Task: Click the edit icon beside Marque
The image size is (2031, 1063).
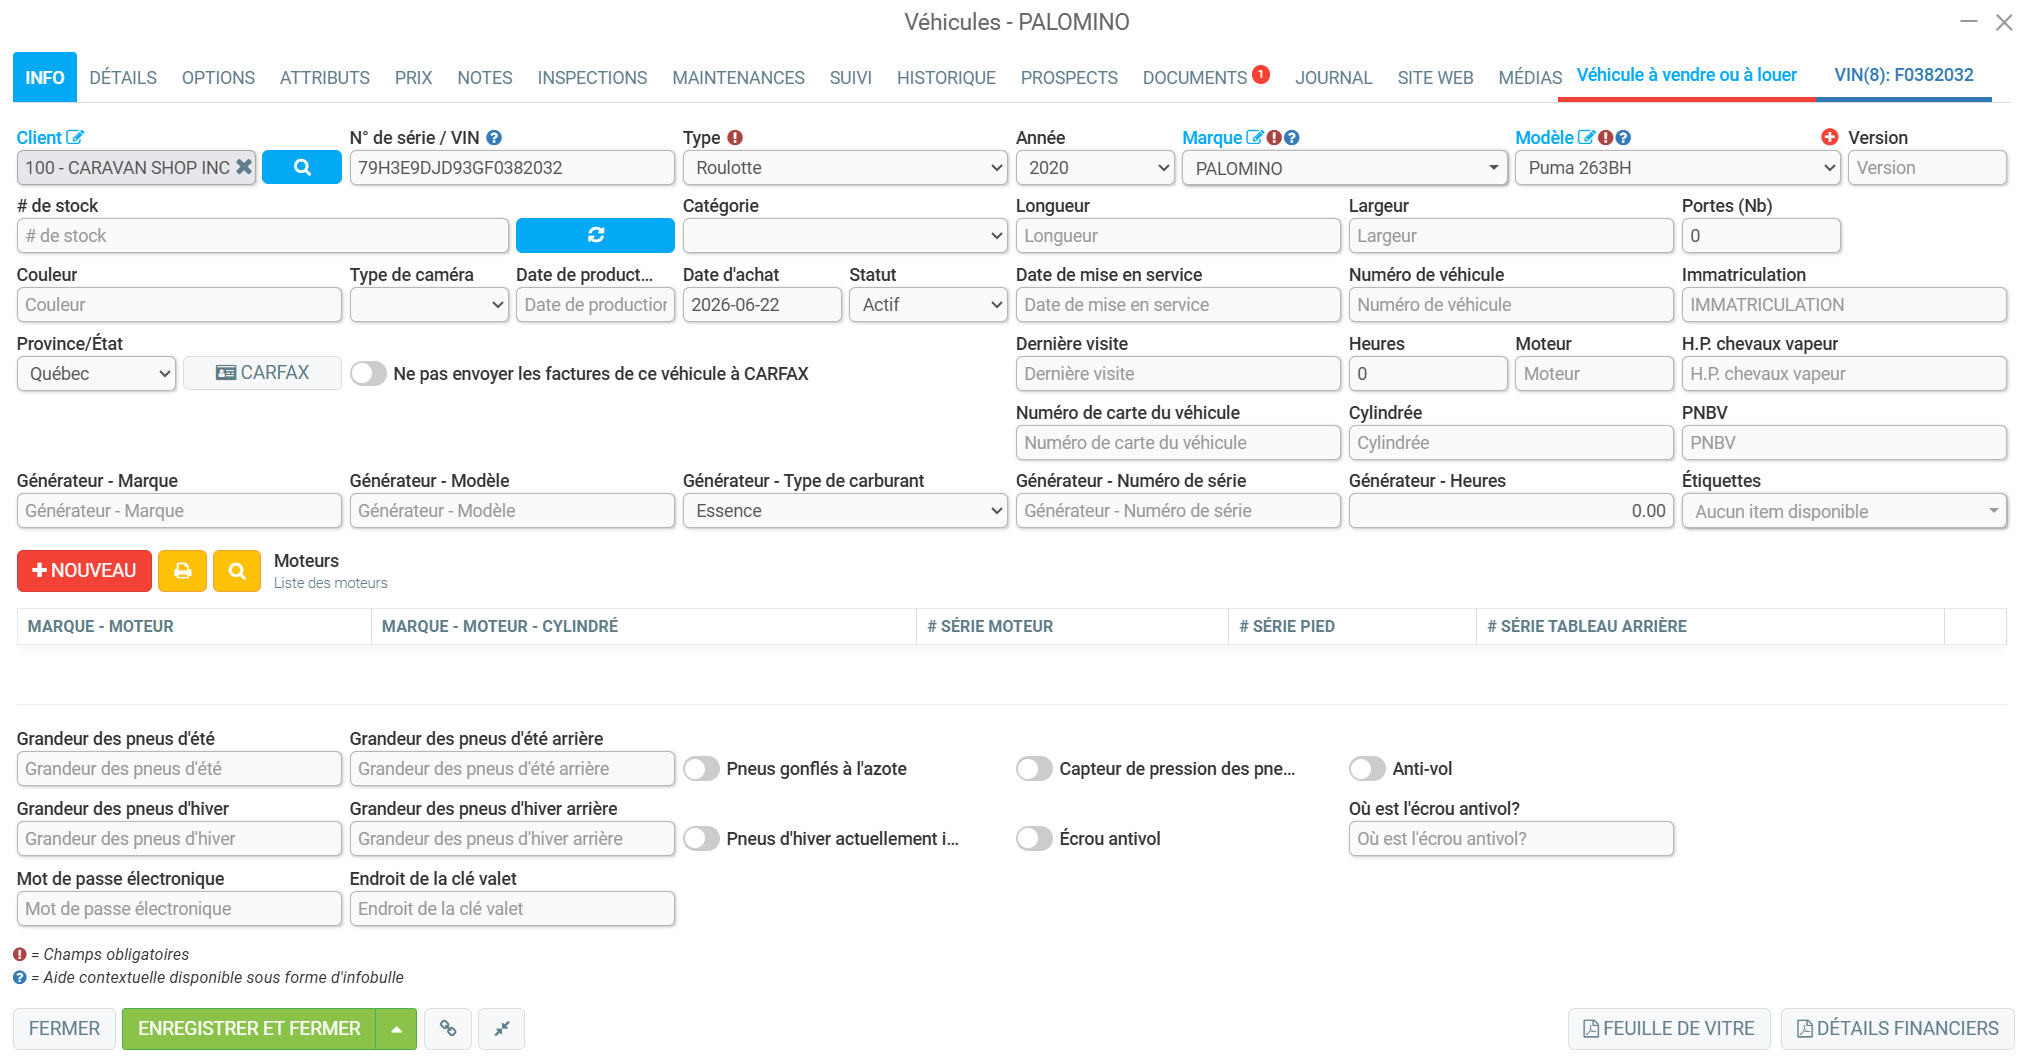Action: 1255,138
